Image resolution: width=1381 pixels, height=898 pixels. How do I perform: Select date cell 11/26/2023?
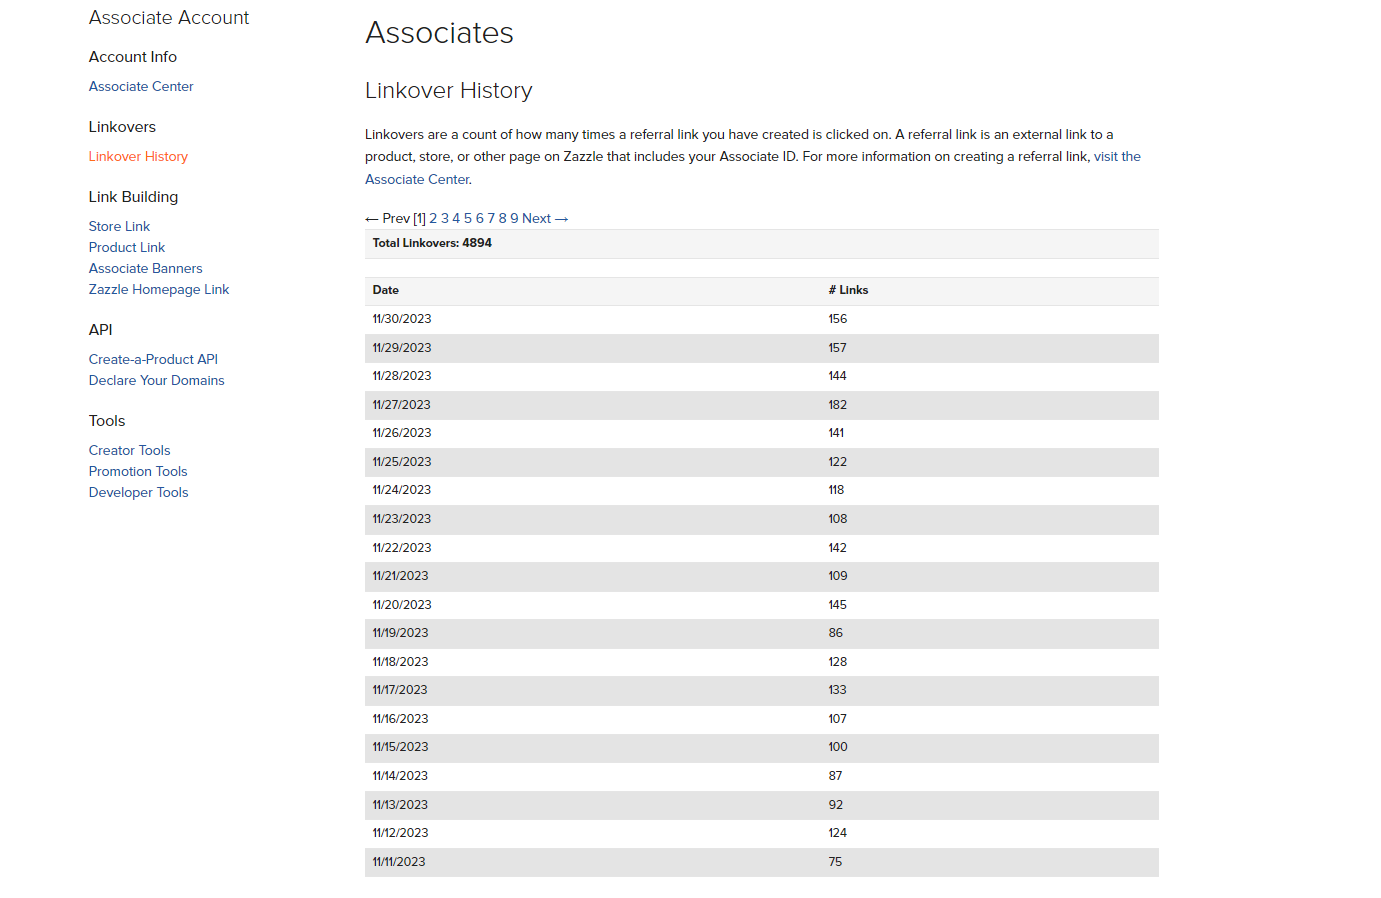point(402,433)
